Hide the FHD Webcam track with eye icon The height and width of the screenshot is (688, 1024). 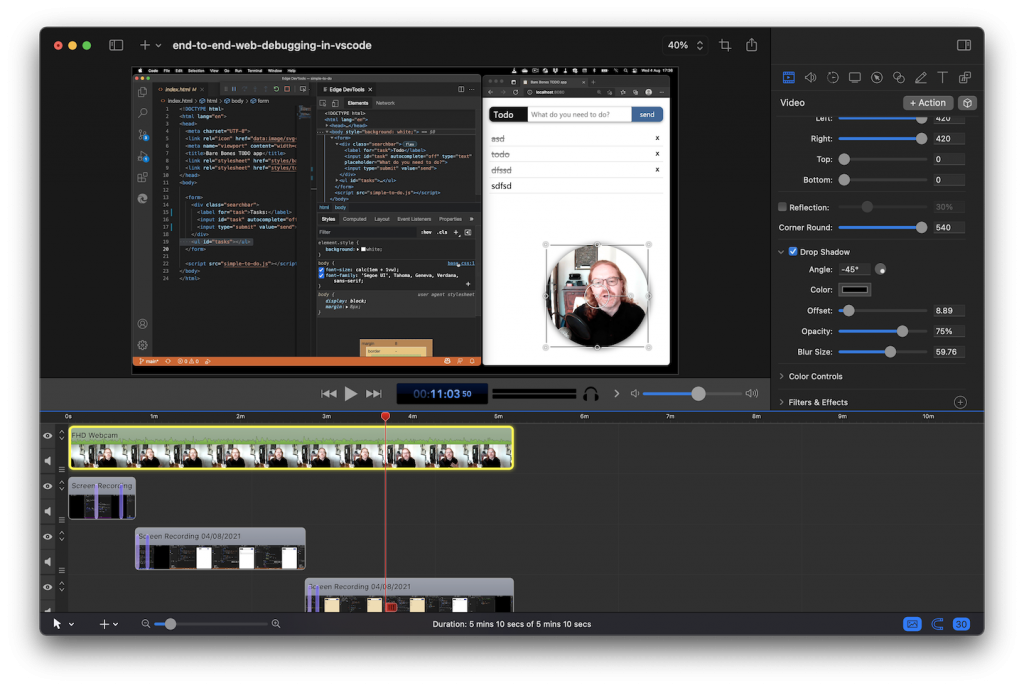point(48,436)
